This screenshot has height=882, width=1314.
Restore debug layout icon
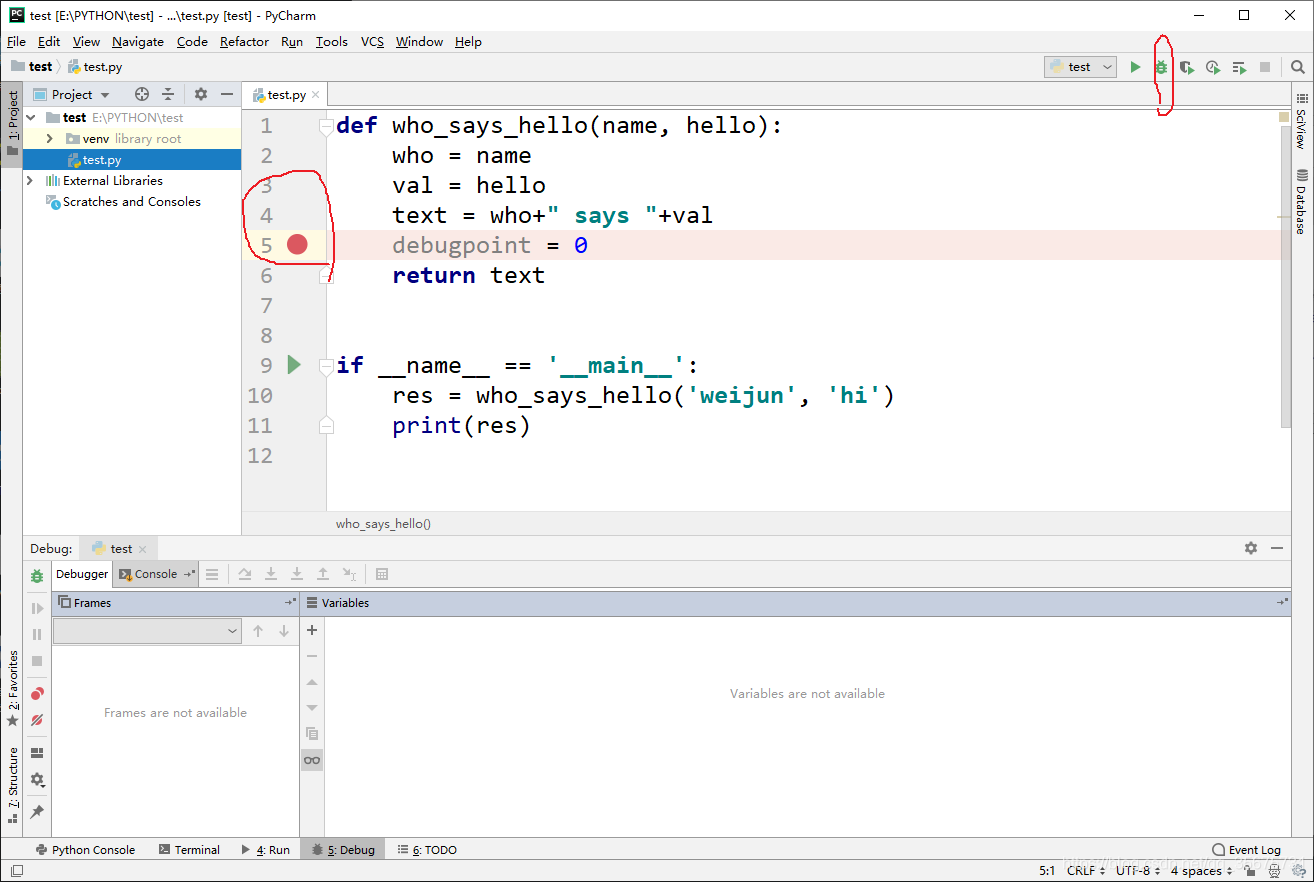coord(37,753)
